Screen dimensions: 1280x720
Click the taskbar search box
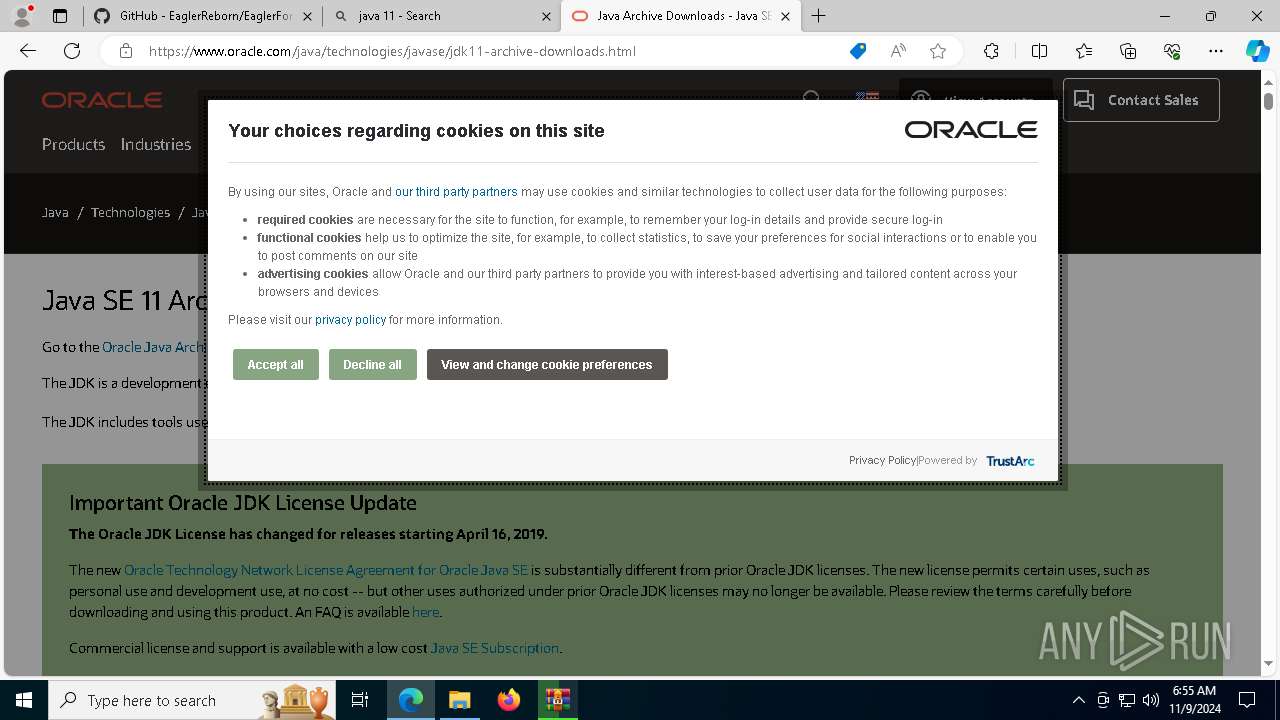tap(194, 700)
